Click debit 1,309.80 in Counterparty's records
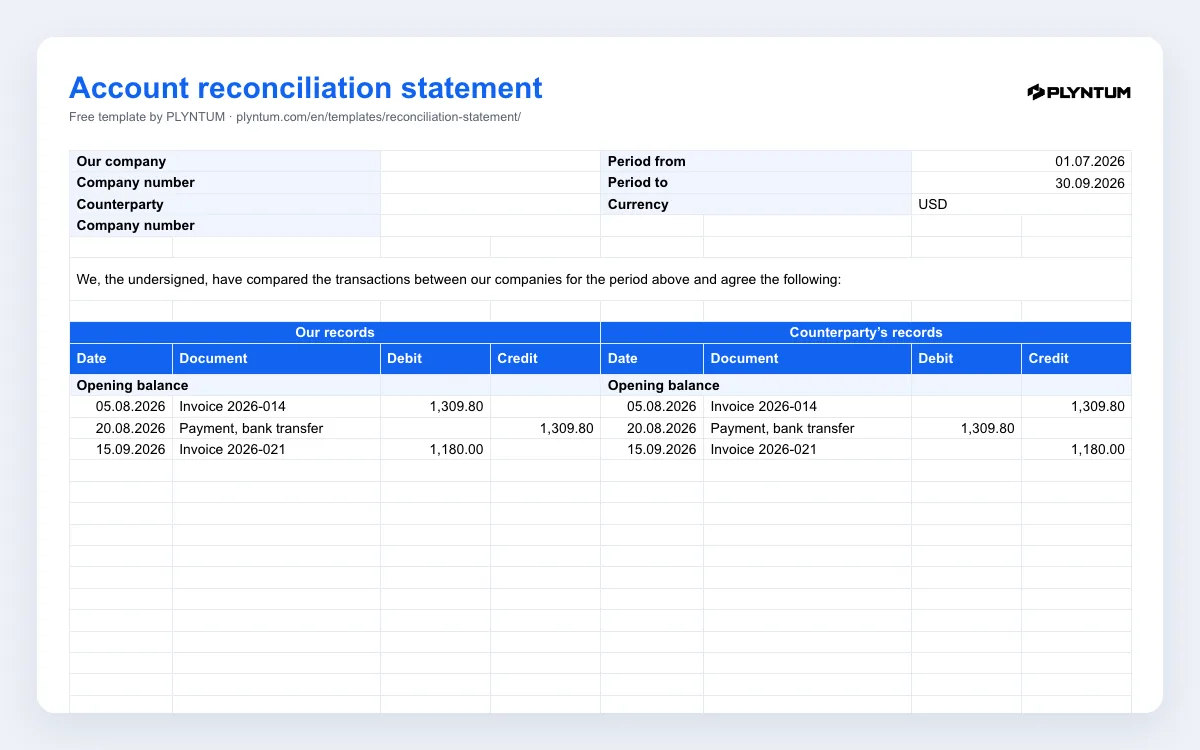Screen dimensions: 1200x750 (987, 428)
